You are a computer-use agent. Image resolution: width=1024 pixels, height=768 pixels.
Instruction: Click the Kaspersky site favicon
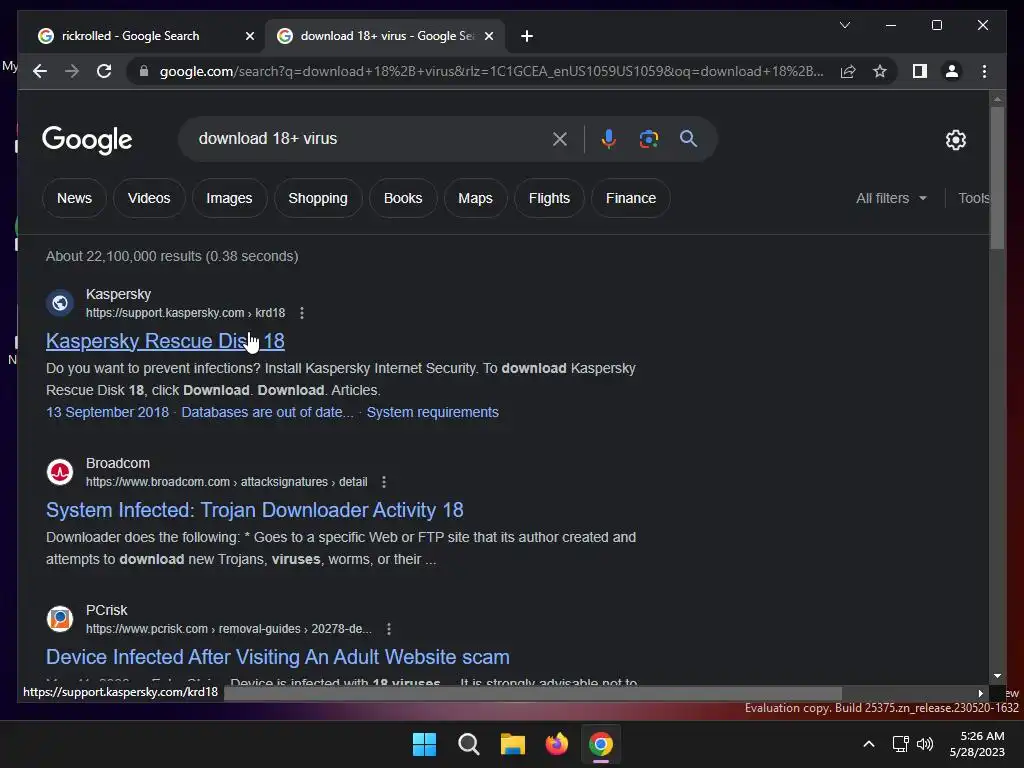pyautogui.click(x=60, y=303)
